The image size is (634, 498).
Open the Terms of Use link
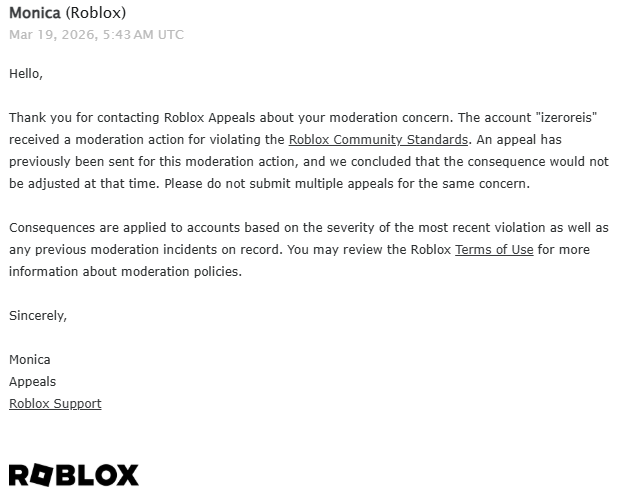pos(494,249)
